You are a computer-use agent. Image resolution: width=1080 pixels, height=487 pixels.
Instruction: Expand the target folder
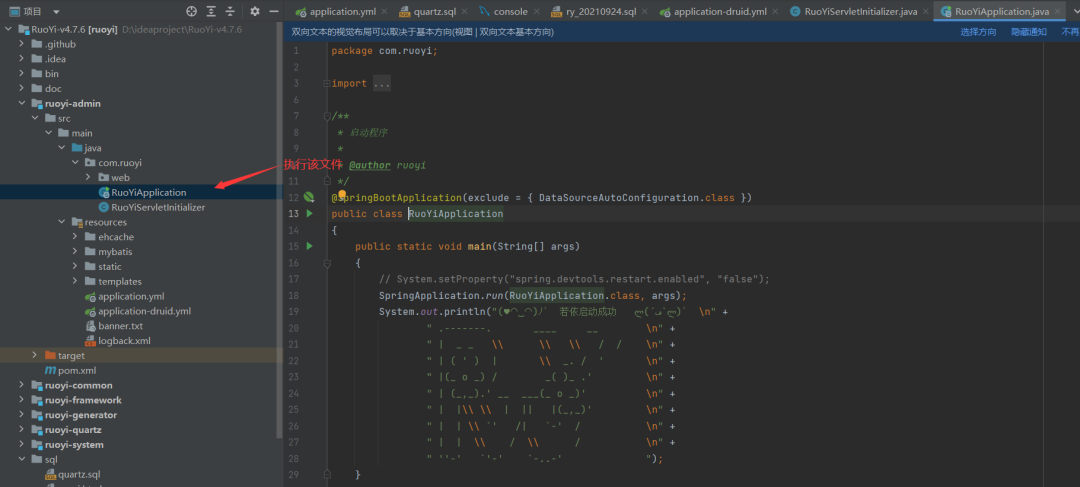(x=35, y=355)
